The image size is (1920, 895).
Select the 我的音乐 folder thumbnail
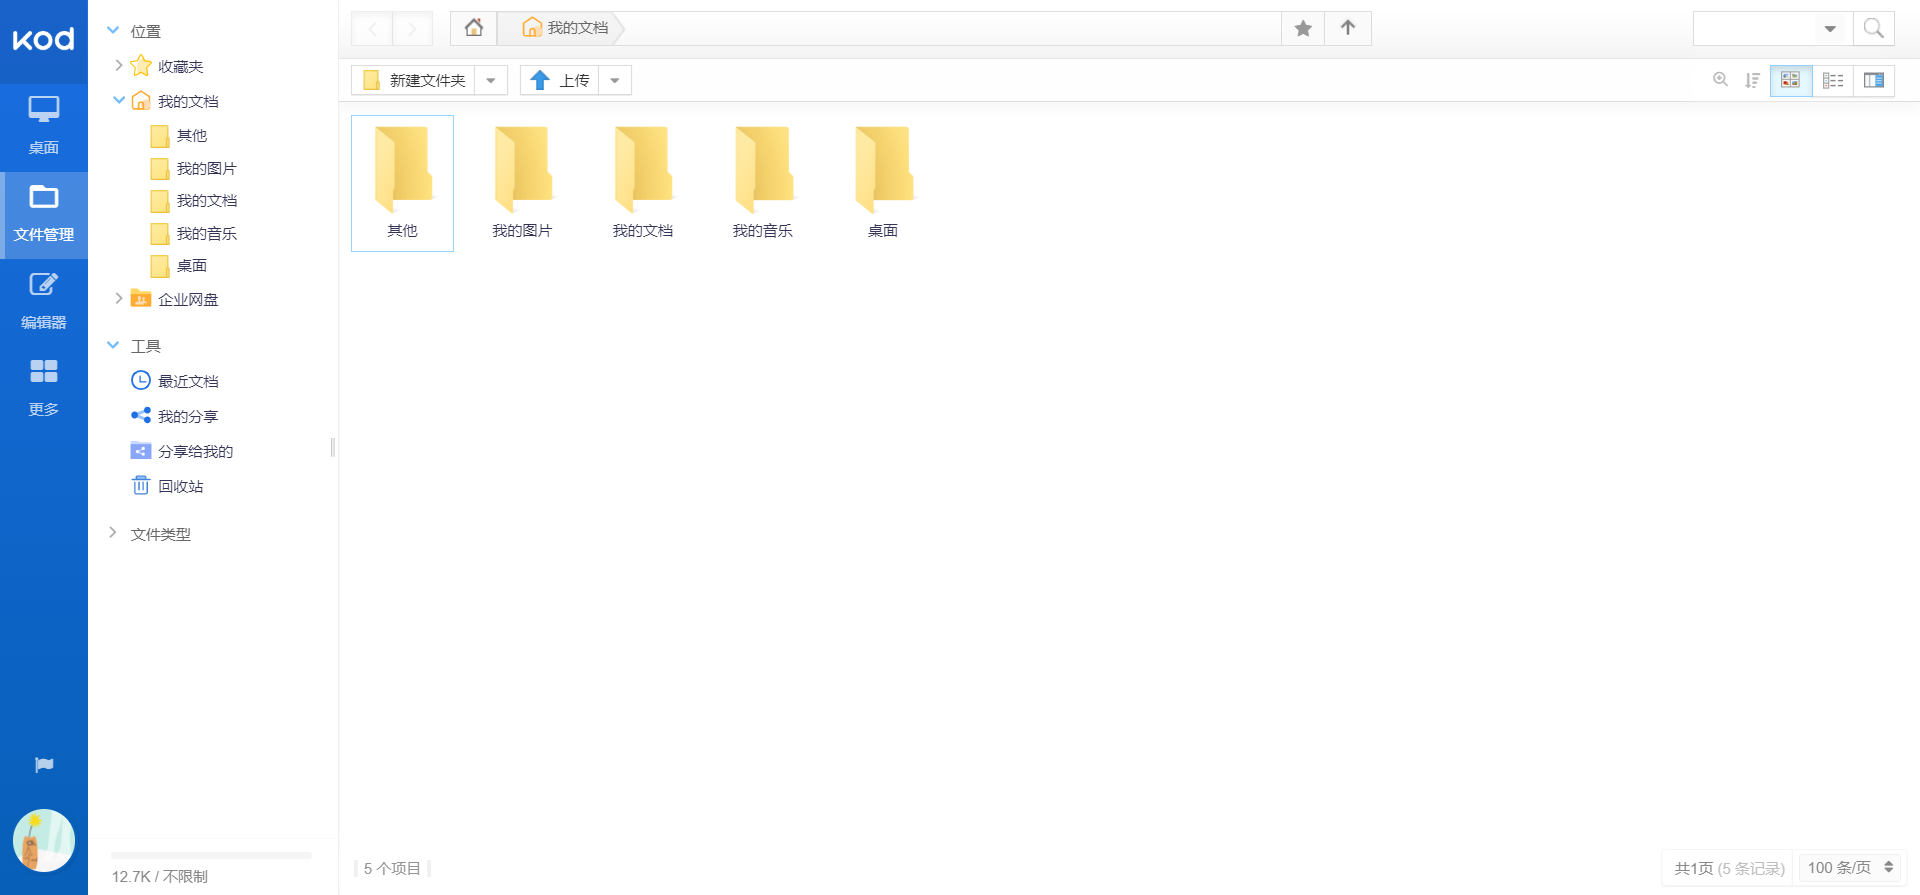click(763, 182)
